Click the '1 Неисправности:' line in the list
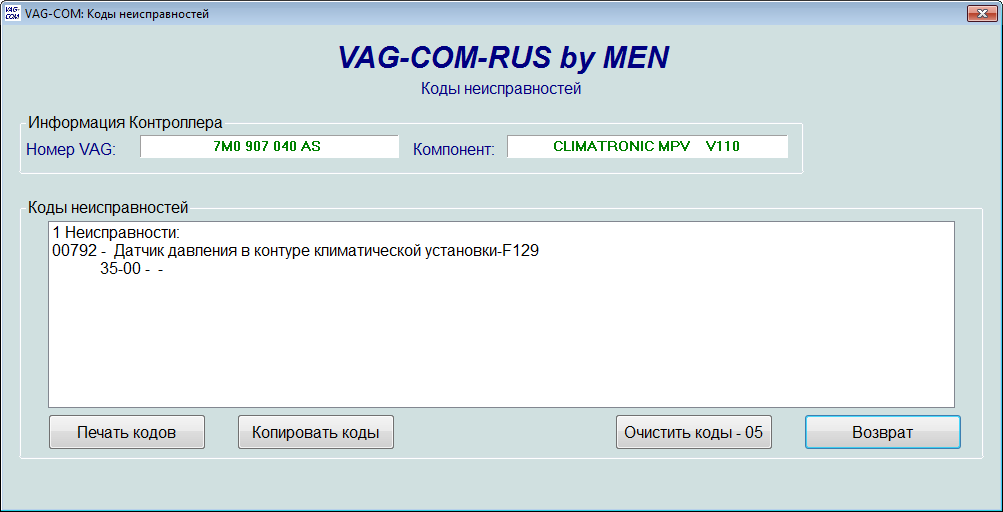This screenshot has height=512, width=1003. click(x=114, y=233)
